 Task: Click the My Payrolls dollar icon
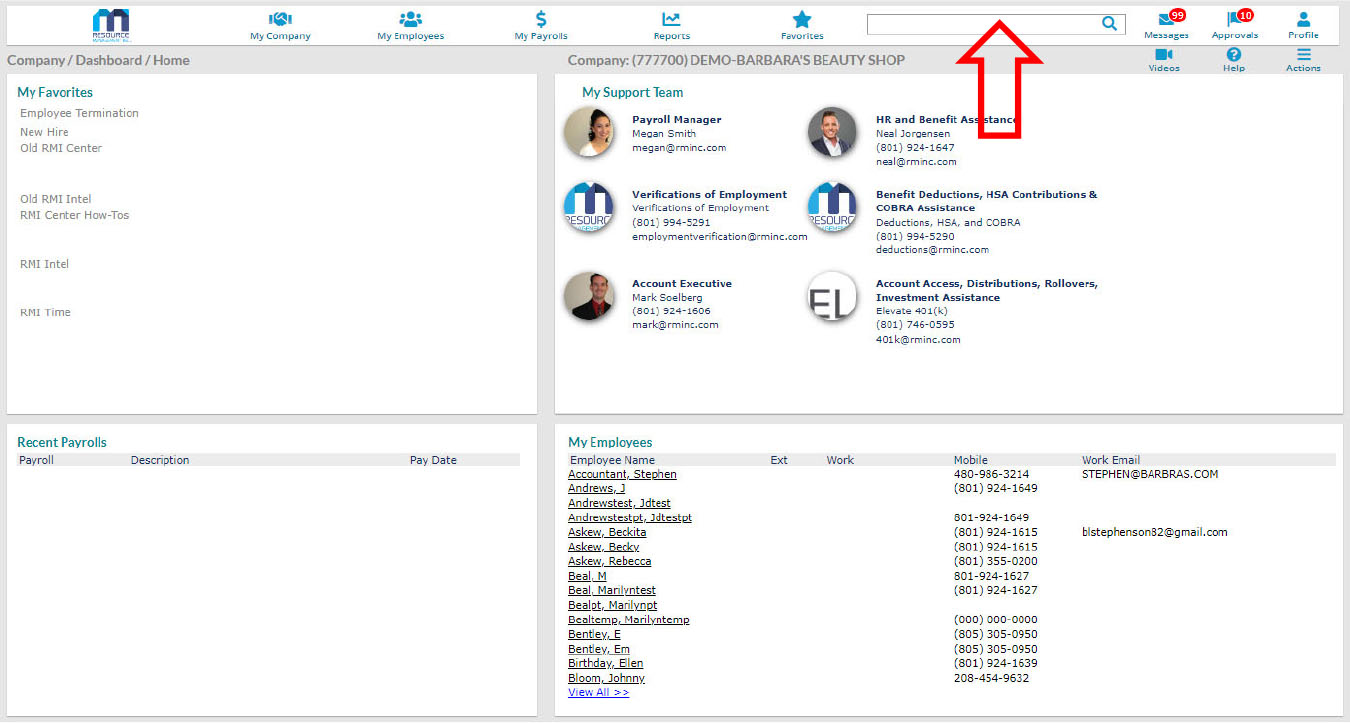(x=541, y=19)
